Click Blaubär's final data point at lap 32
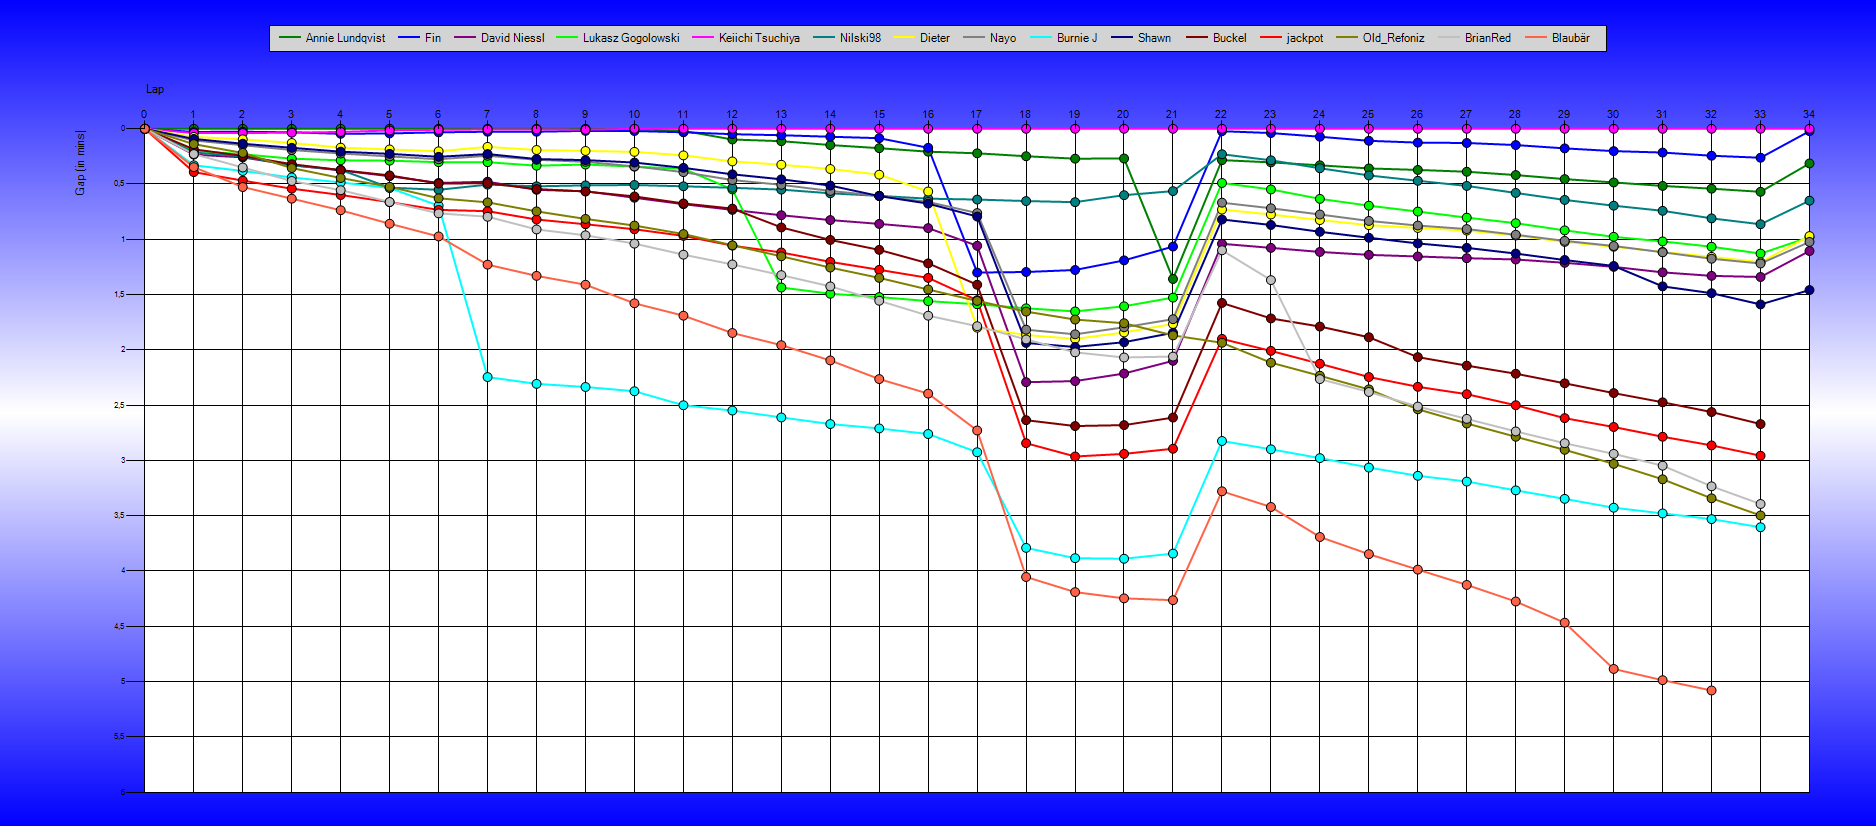Screen dimensions: 1876x826 [1711, 690]
